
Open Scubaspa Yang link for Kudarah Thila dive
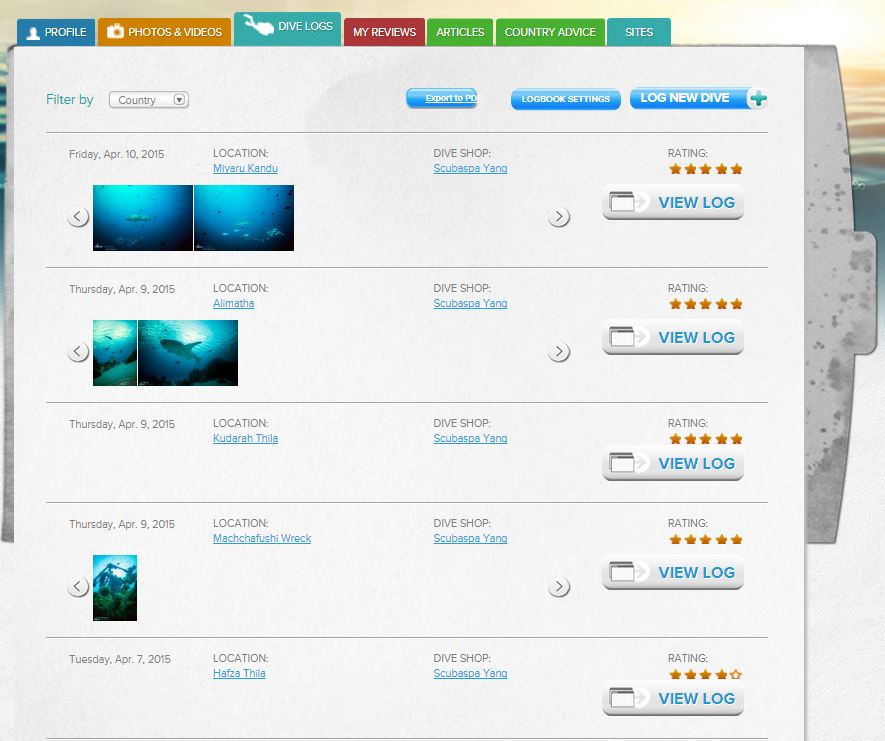point(470,438)
